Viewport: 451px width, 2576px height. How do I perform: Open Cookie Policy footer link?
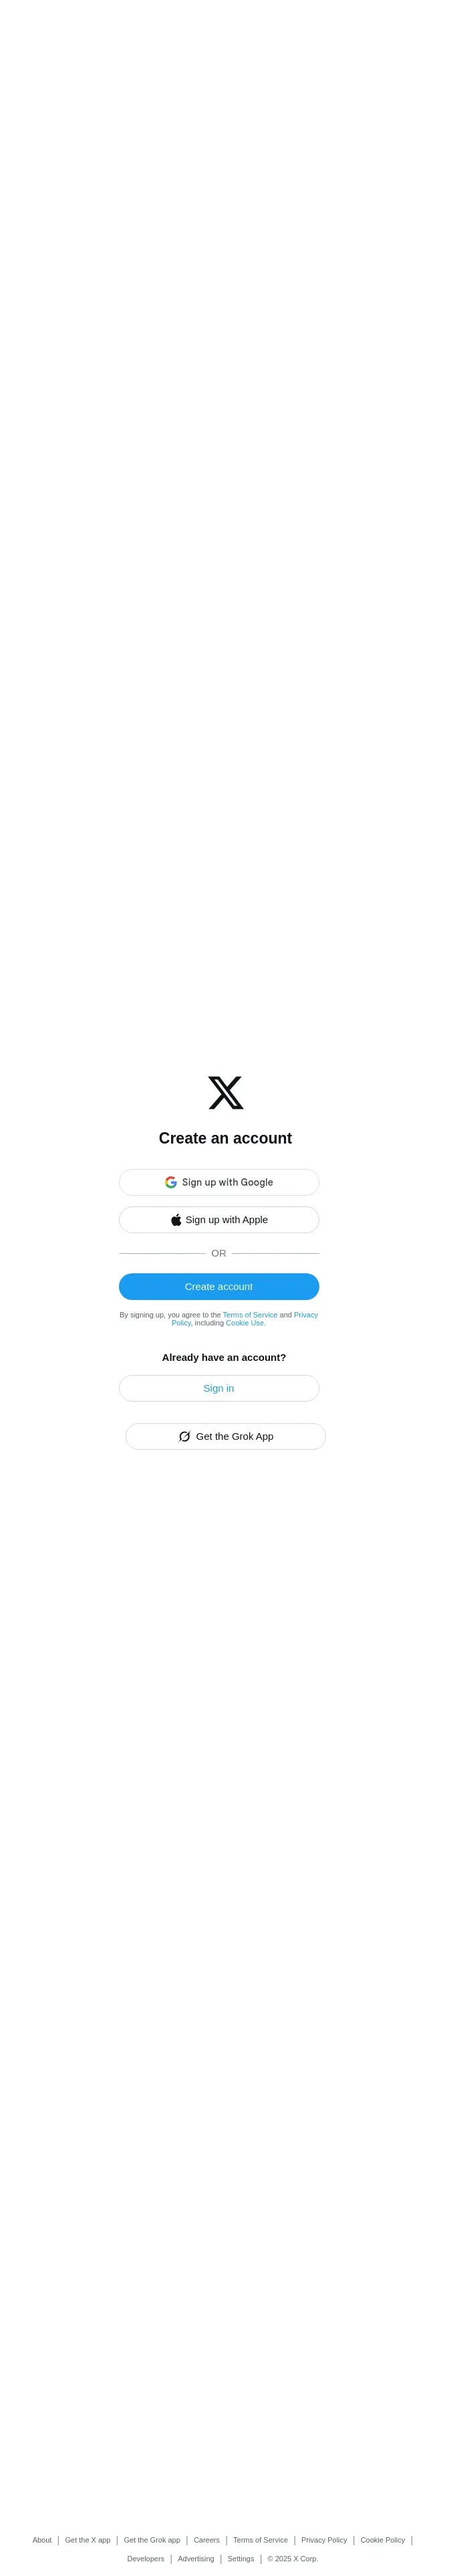click(x=383, y=2540)
